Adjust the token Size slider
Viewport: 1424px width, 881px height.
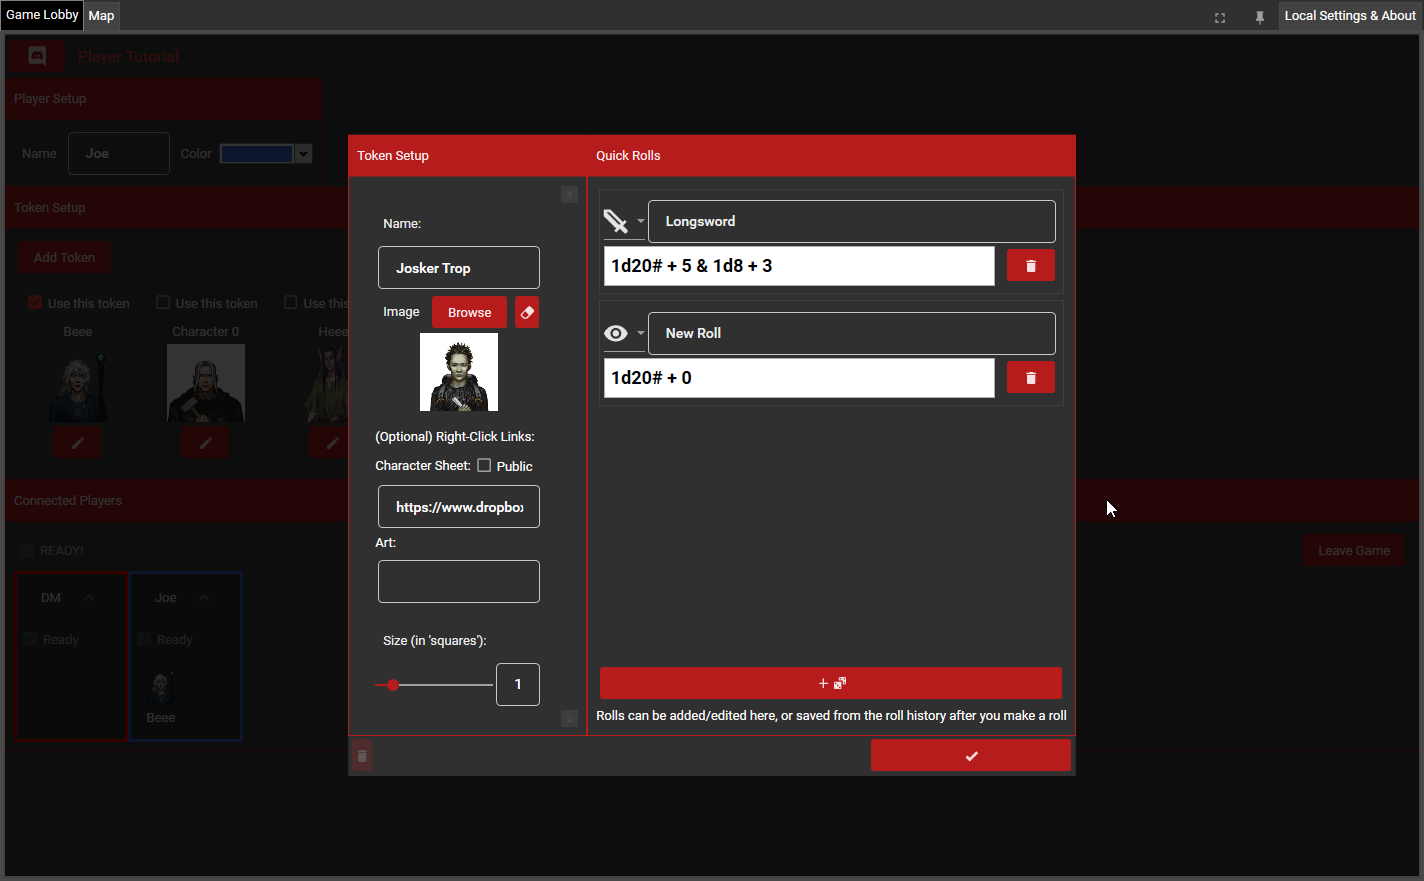pyautogui.click(x=434, y=685)
